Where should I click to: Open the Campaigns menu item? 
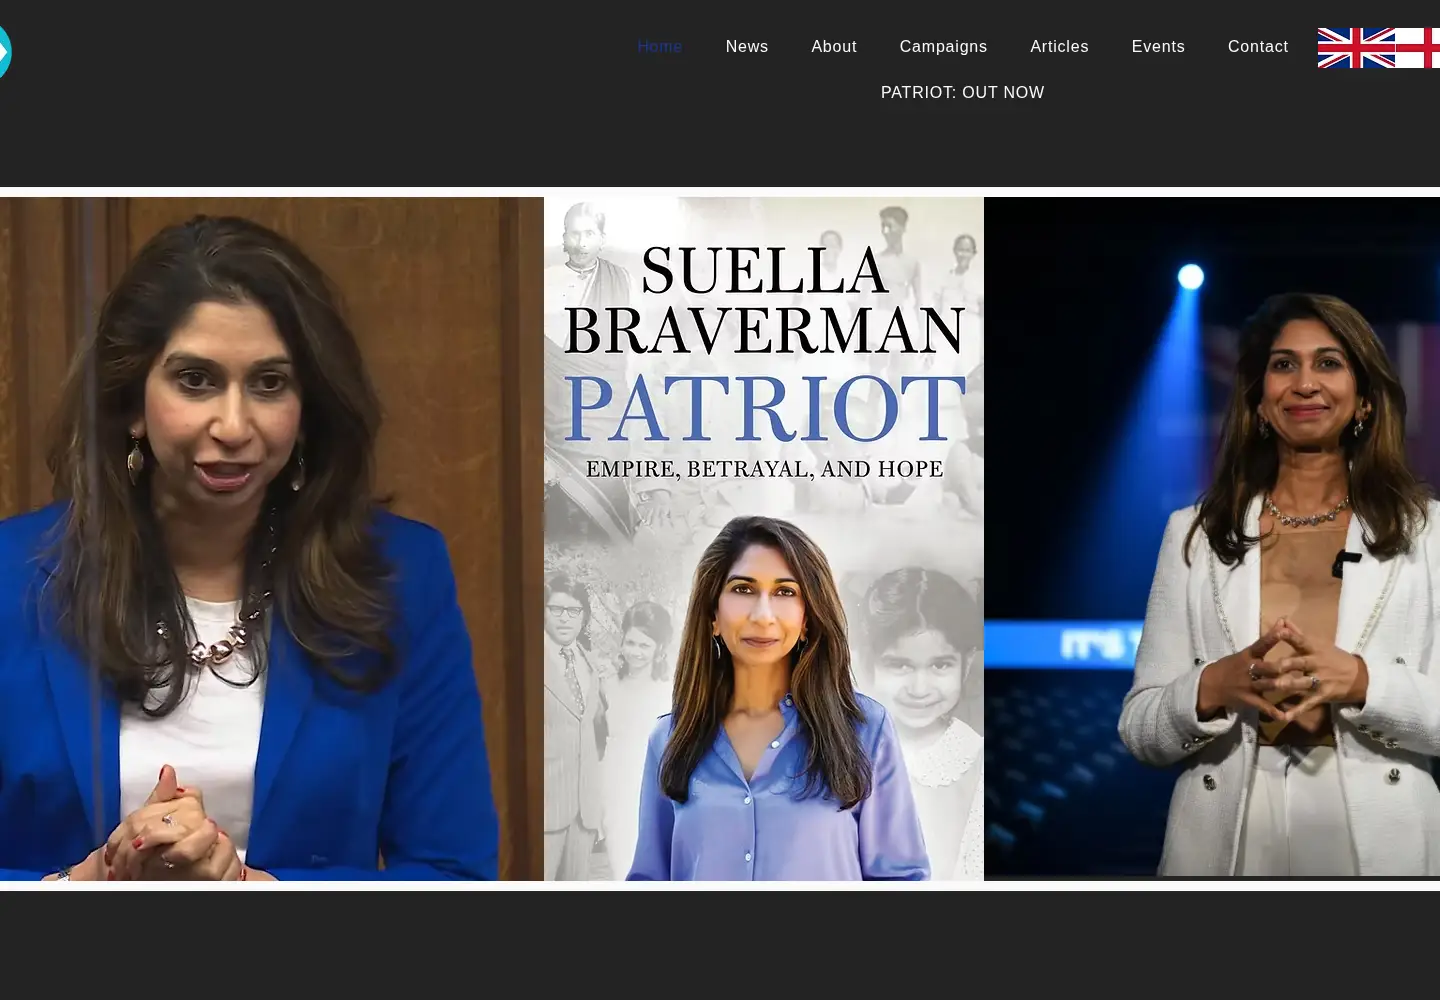(x=943, y=46)
